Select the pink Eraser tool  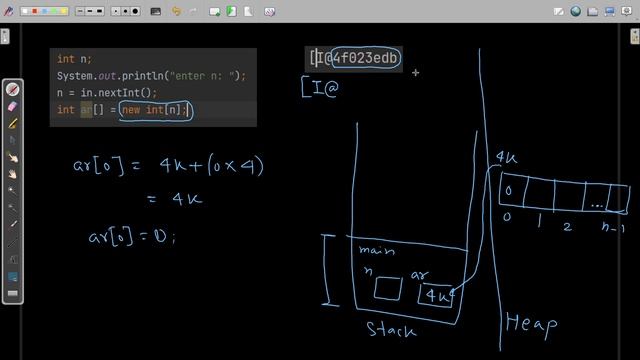[x=13, y=107]
